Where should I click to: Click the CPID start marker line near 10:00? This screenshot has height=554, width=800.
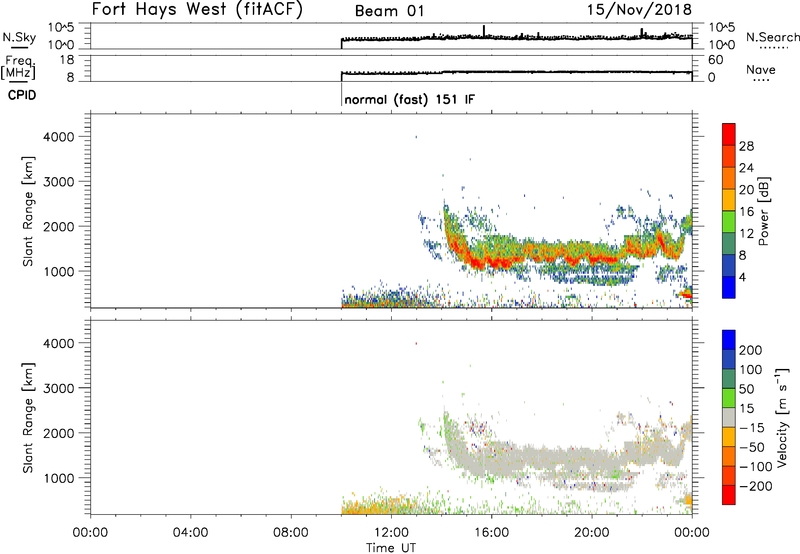coord(341,94)
